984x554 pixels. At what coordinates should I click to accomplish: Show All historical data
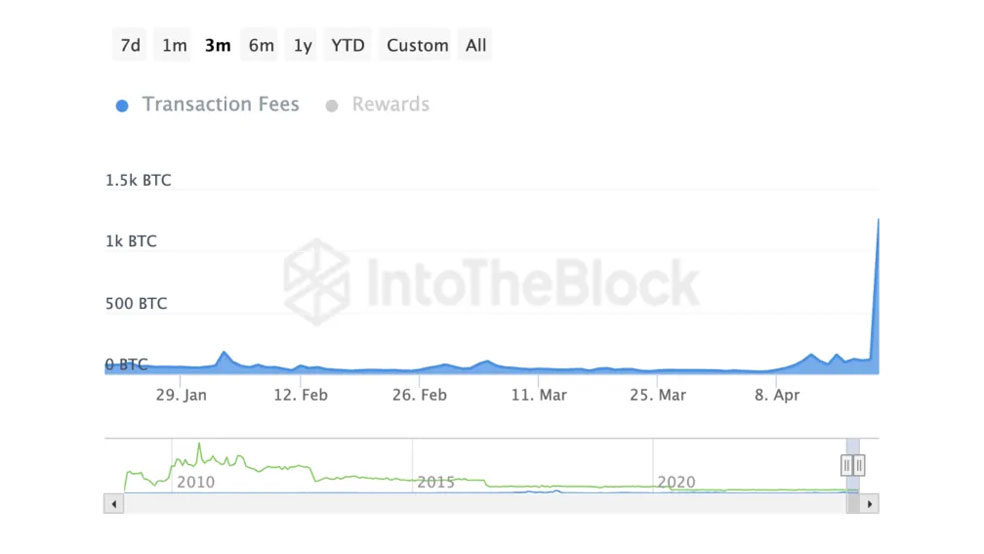tap(476, 45)
